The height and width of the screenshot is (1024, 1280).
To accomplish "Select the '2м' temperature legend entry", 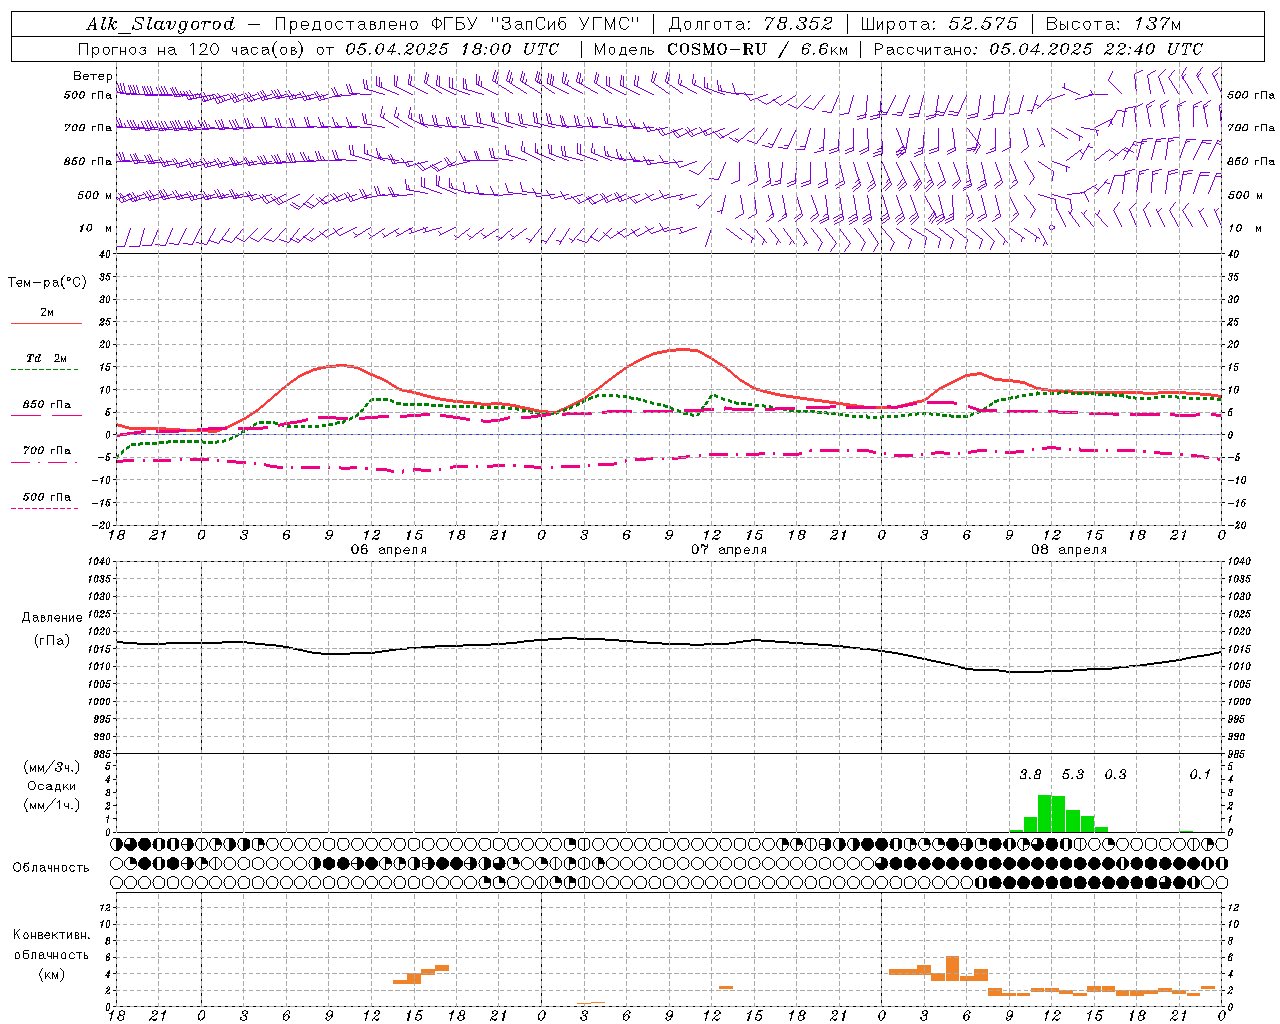I will [x=47, y=313].
